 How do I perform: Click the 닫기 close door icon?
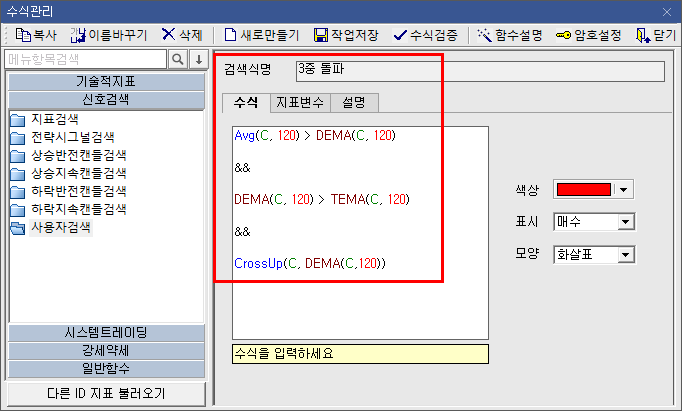click(643, 35)
